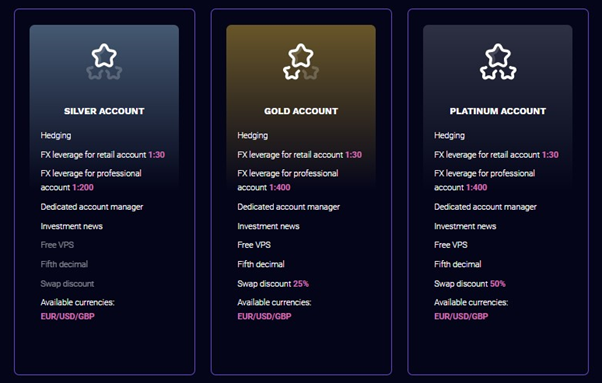Screen dimensions: 602x383
Task: Click Swap discount 25% in Gold card
Action: pyautogui.click(x=273, y=284)
